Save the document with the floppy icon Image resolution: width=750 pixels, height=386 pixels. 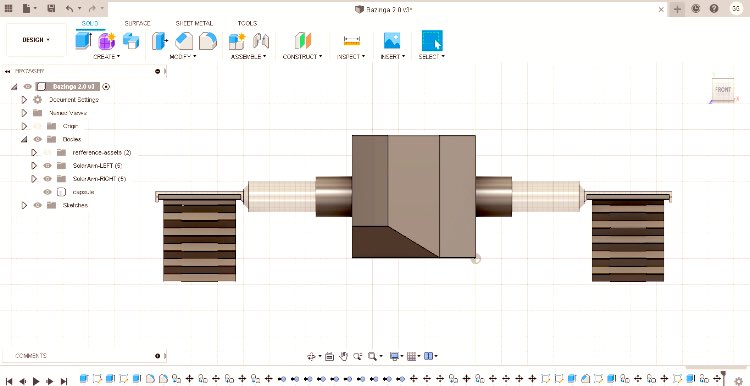52,9
